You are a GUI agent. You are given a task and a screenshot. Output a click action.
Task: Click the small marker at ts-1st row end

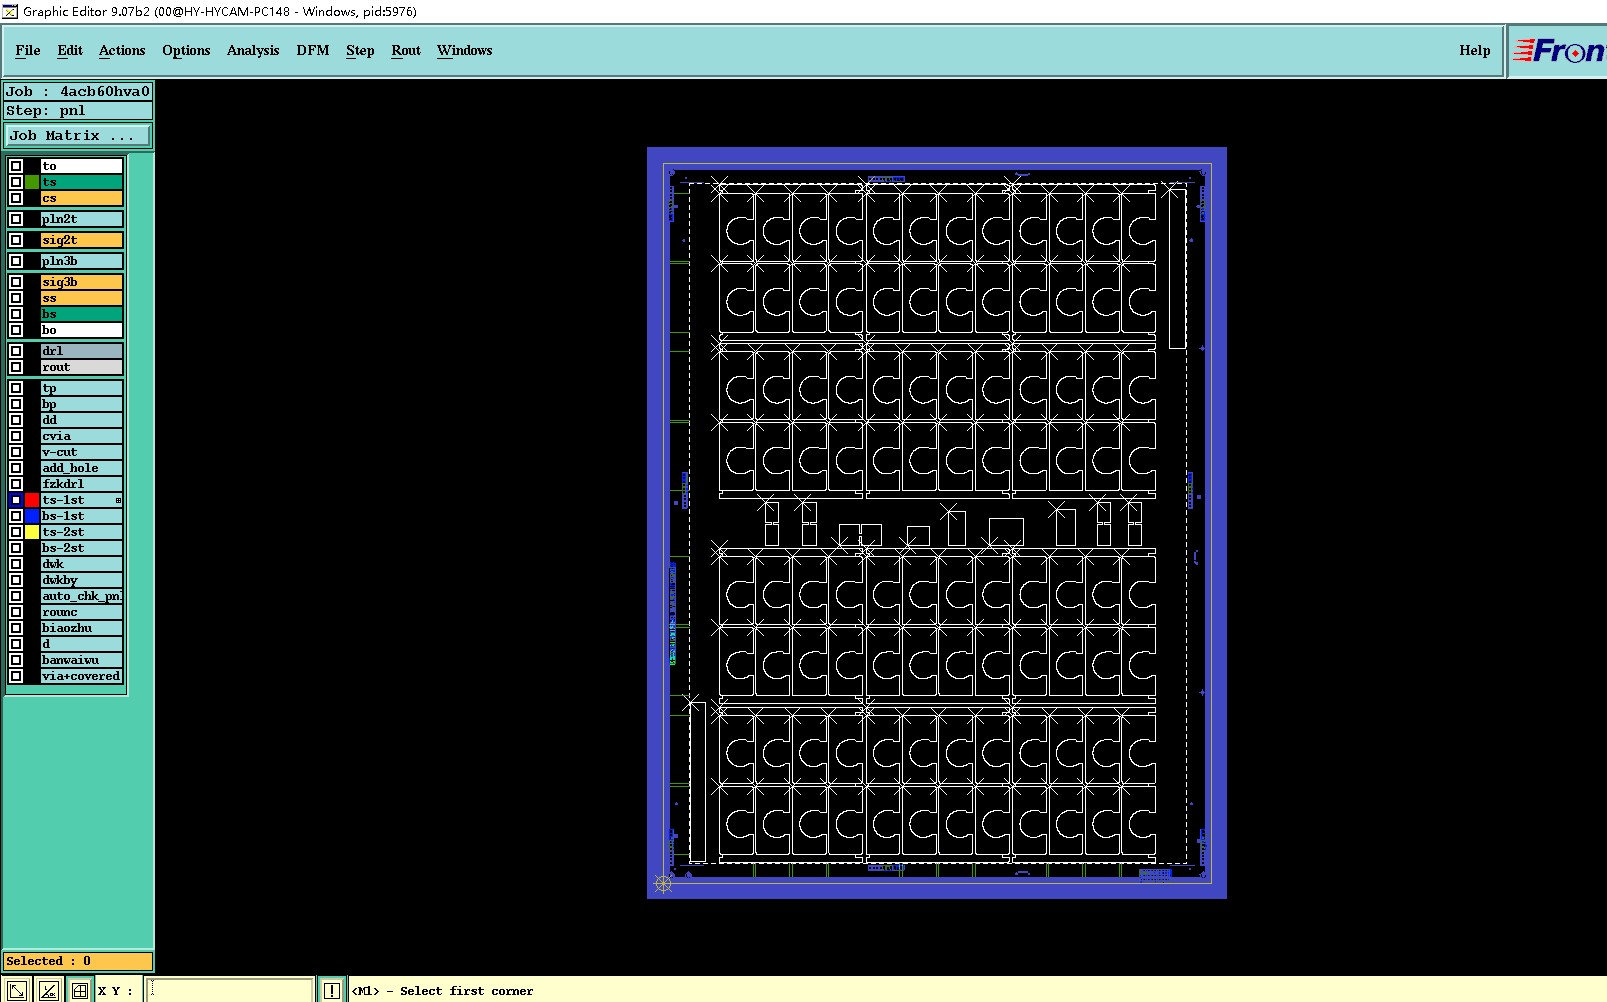click(x=118, y=500)
